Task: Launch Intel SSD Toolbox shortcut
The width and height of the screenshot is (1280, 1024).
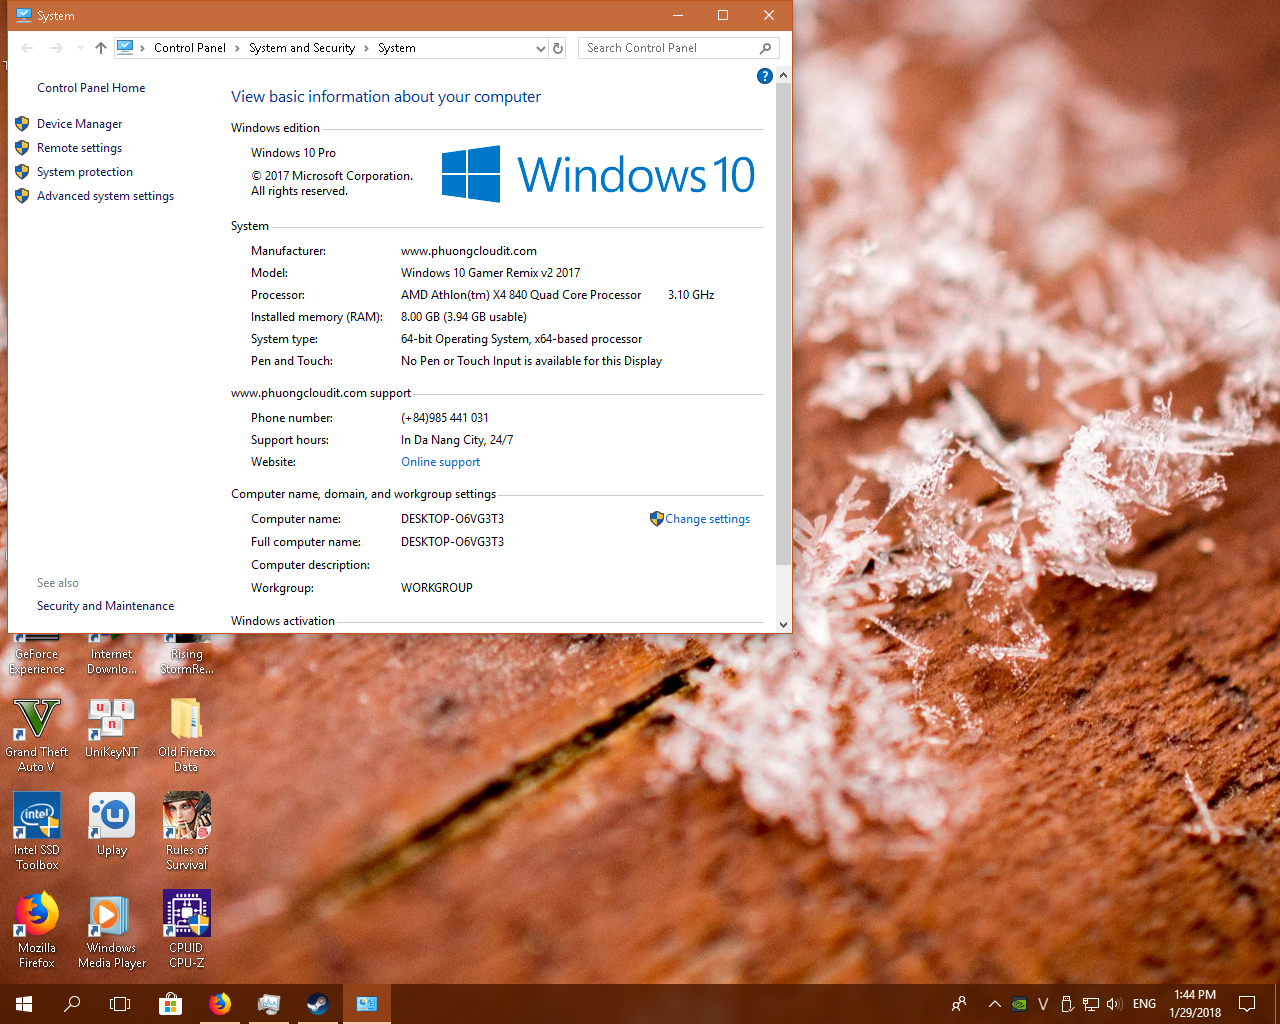Action: click(x=37, y=831)
